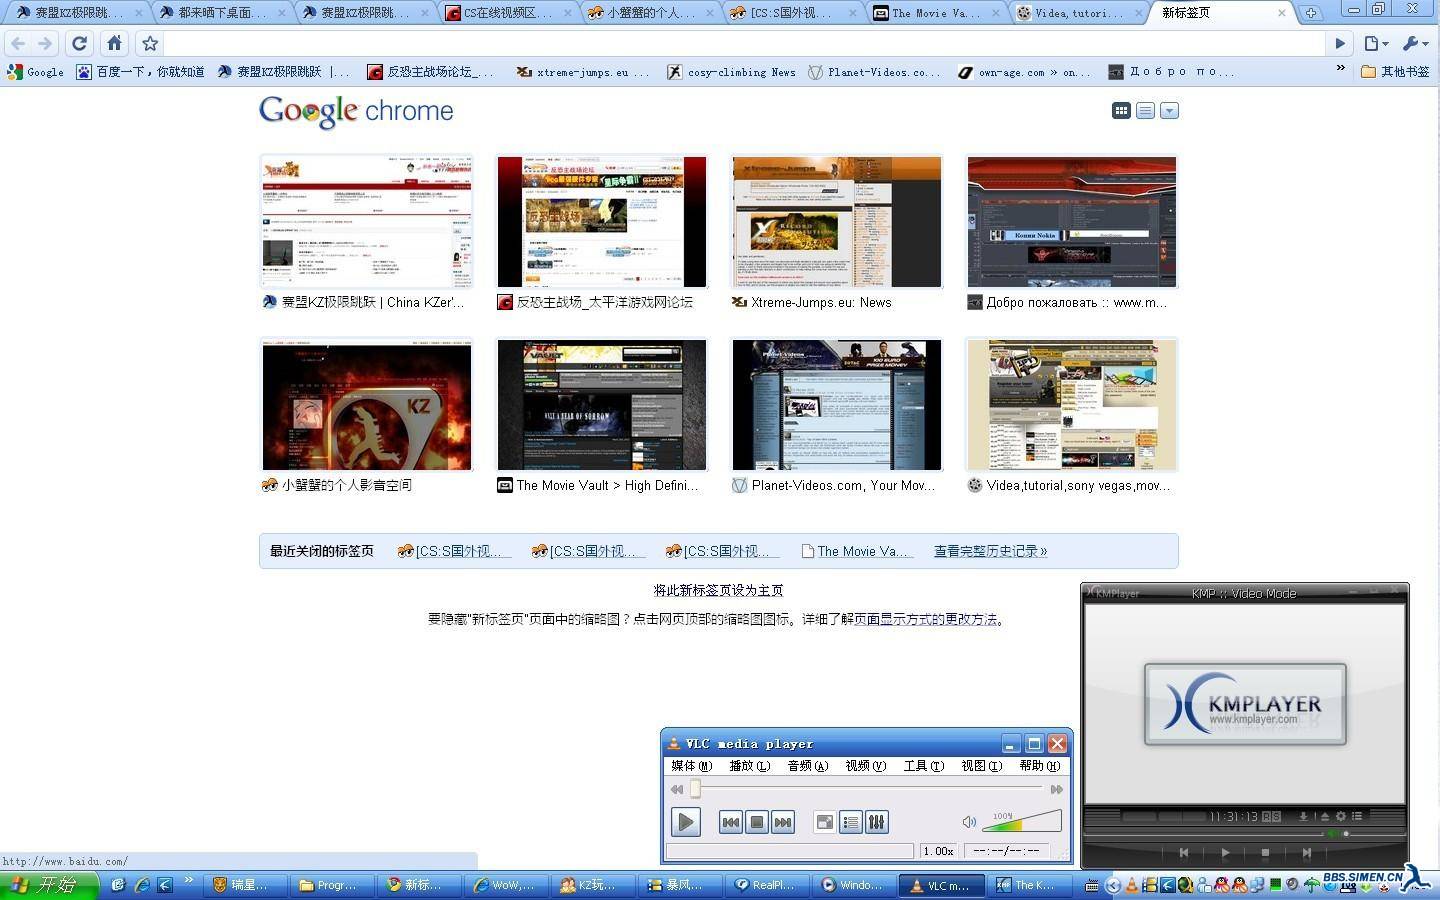This screenshot has height=900, width=1440.
Task: Open VLC 播放(L) menu
Action: click(750, 766)
